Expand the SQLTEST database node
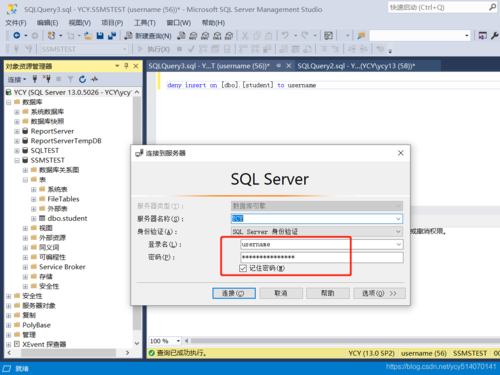500x375 pixels. [x=17, y=151]
